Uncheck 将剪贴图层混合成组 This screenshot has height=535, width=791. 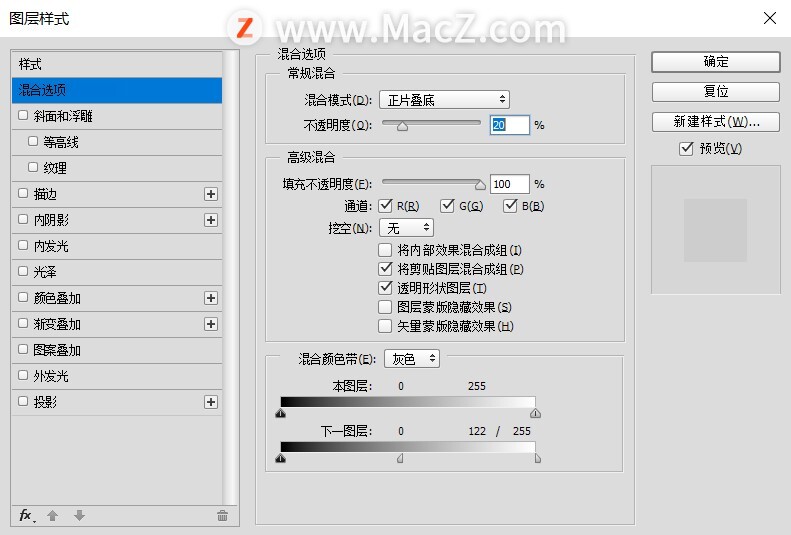click(385, 269)
